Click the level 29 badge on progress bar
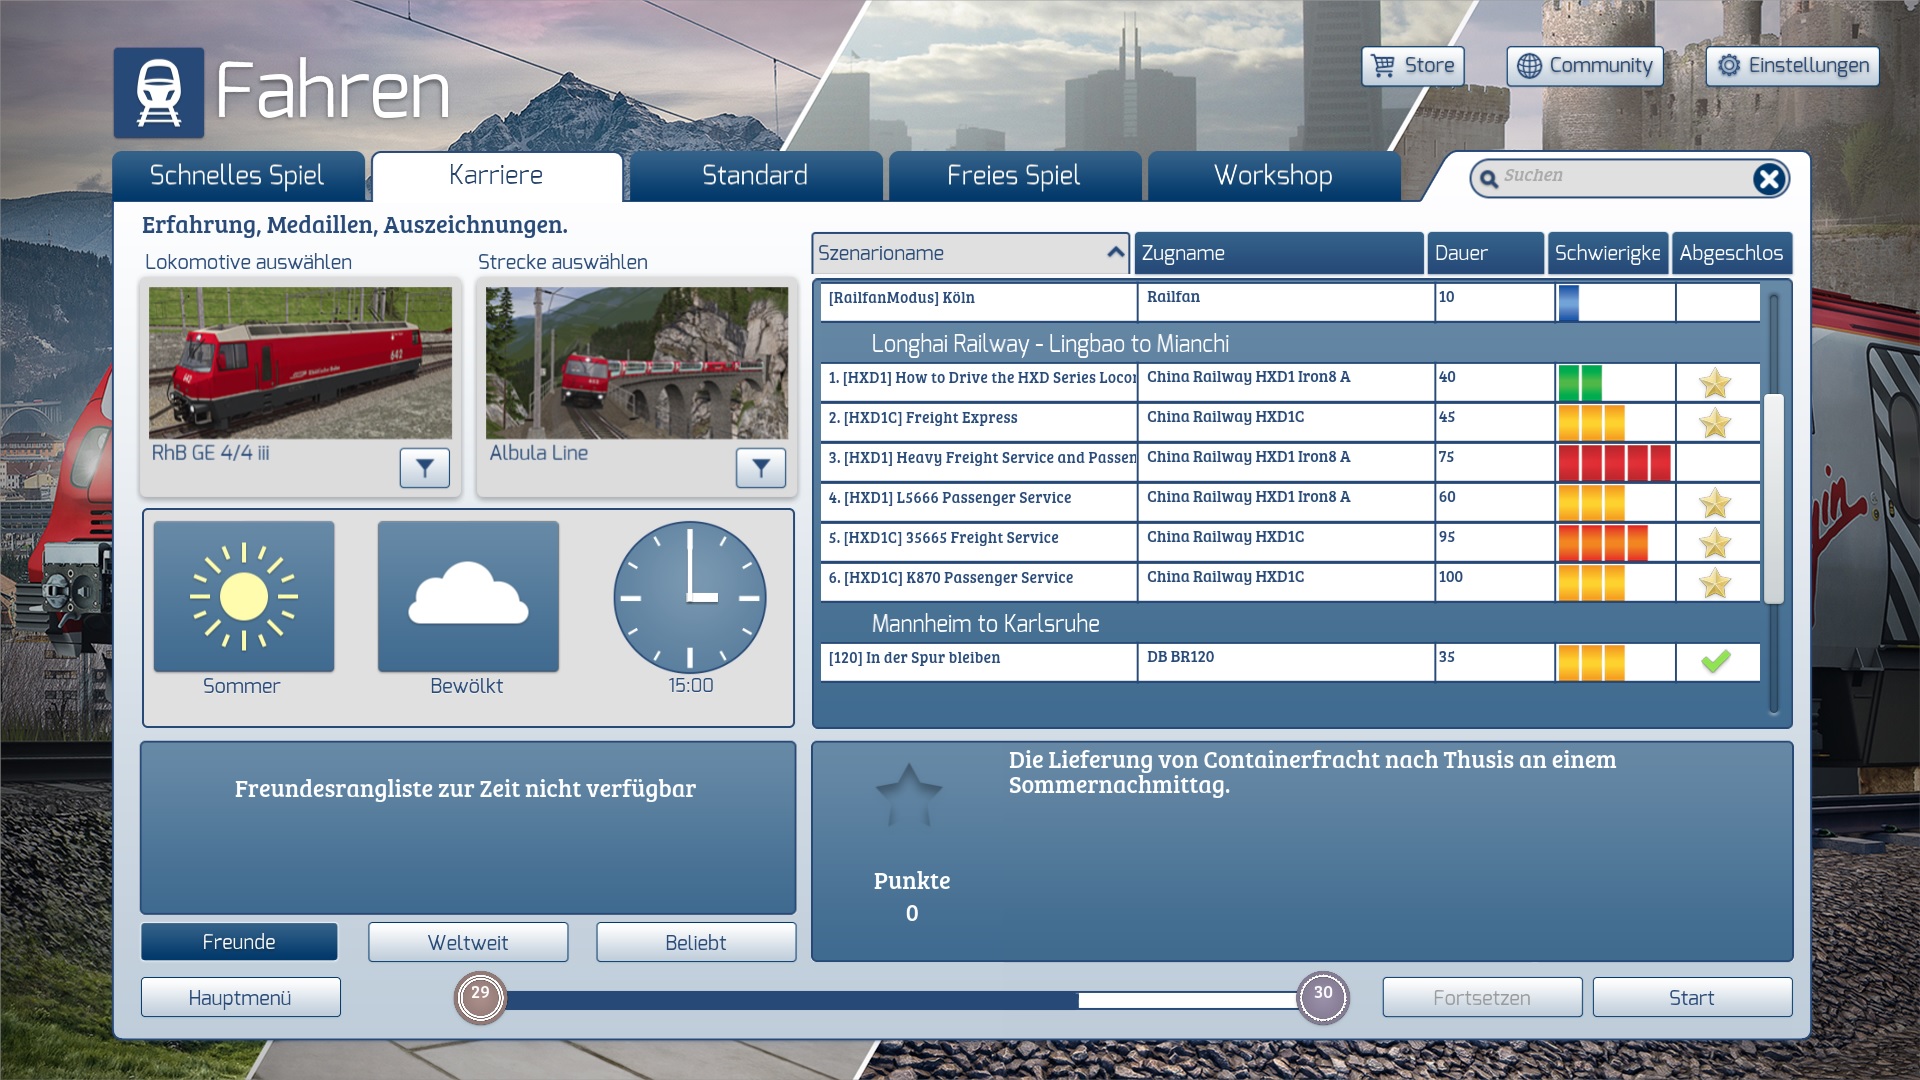 pos(481,997)
